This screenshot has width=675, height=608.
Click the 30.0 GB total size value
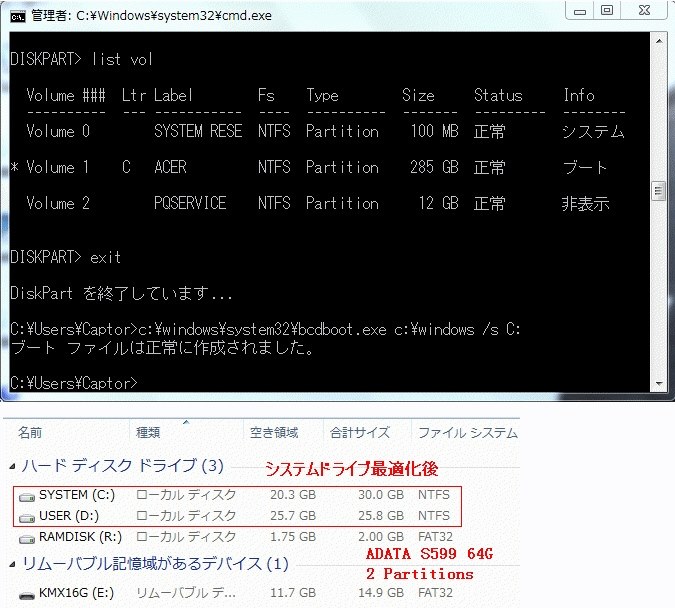pyautogui.click(x=381, y=495)
